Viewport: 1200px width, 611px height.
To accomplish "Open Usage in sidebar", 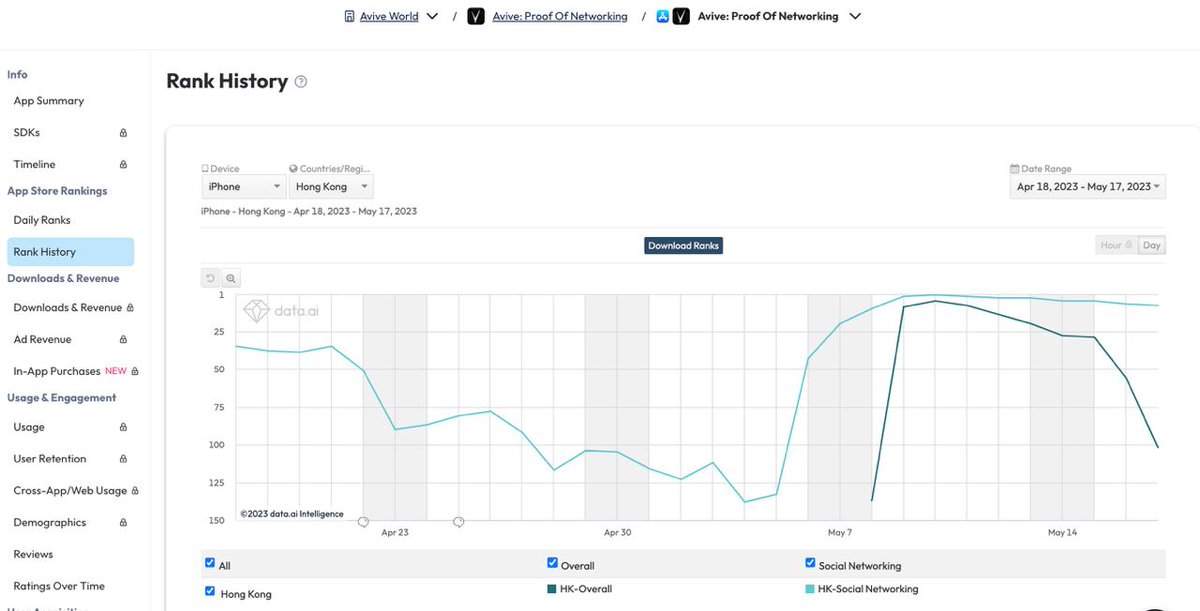I will [x=29, y=427].
